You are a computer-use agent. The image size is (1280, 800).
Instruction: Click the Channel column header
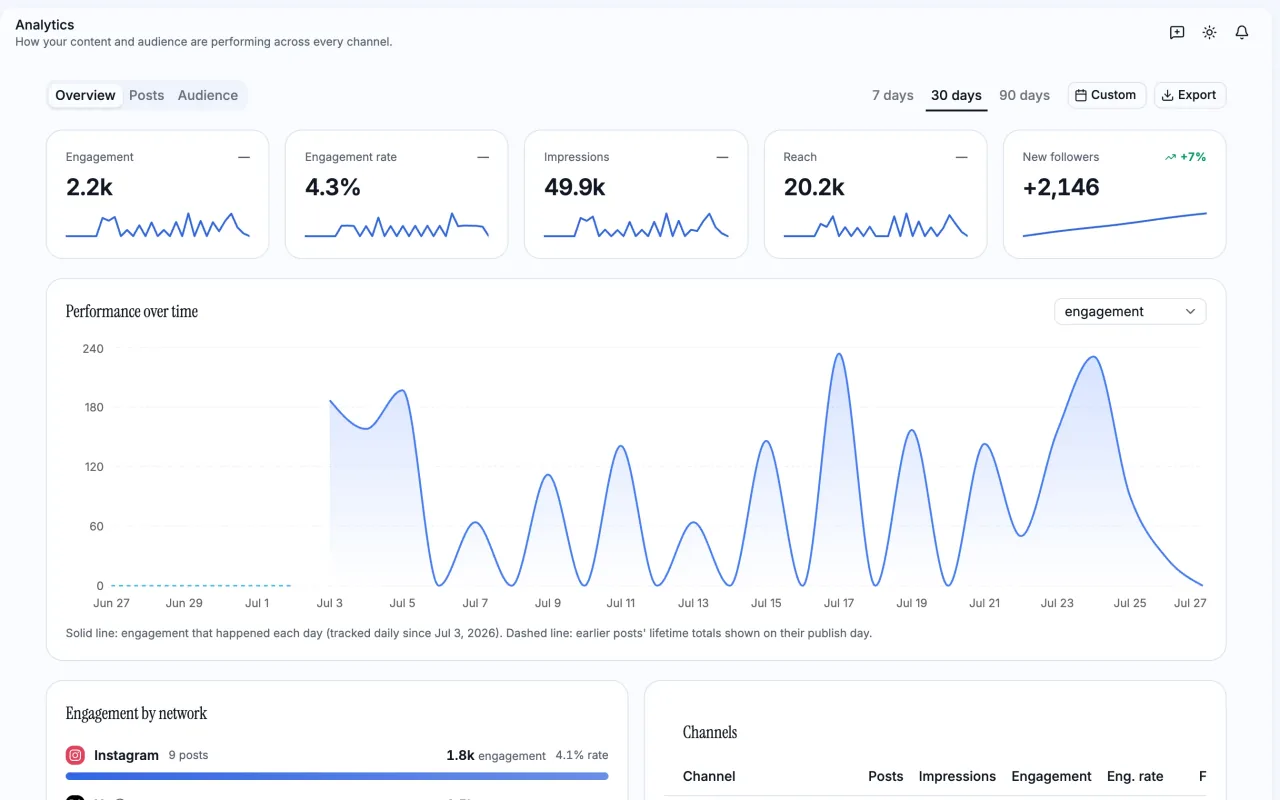point(709,776)
